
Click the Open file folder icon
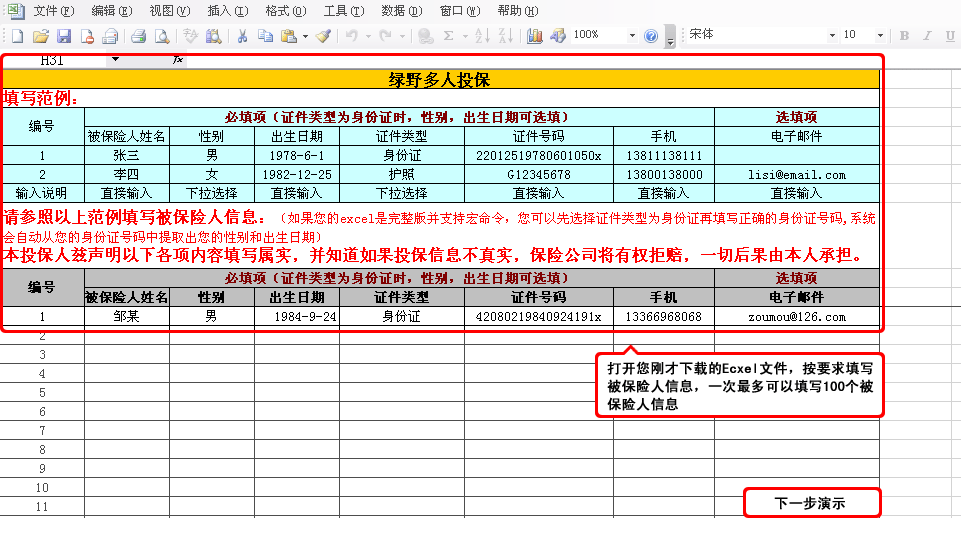(x=40, y=36)
